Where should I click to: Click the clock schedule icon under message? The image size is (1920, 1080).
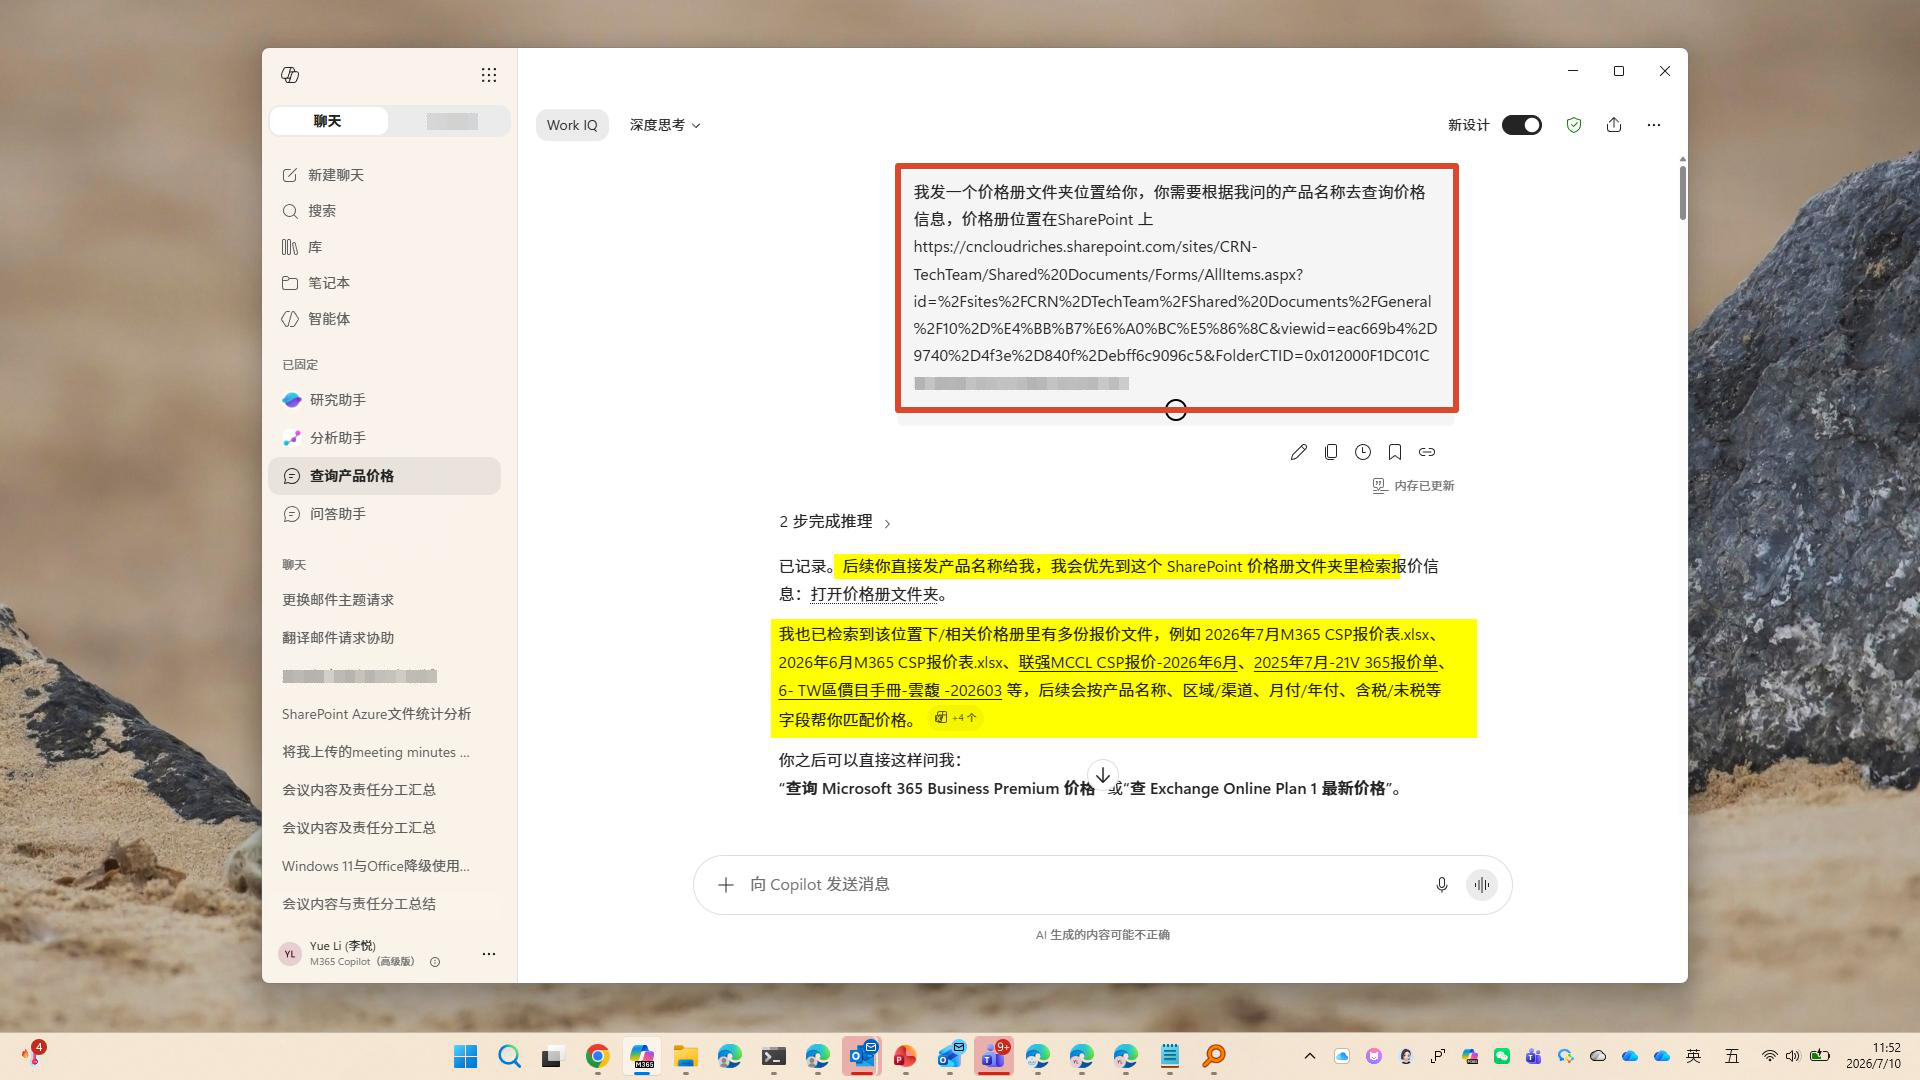pos(1363,452)
